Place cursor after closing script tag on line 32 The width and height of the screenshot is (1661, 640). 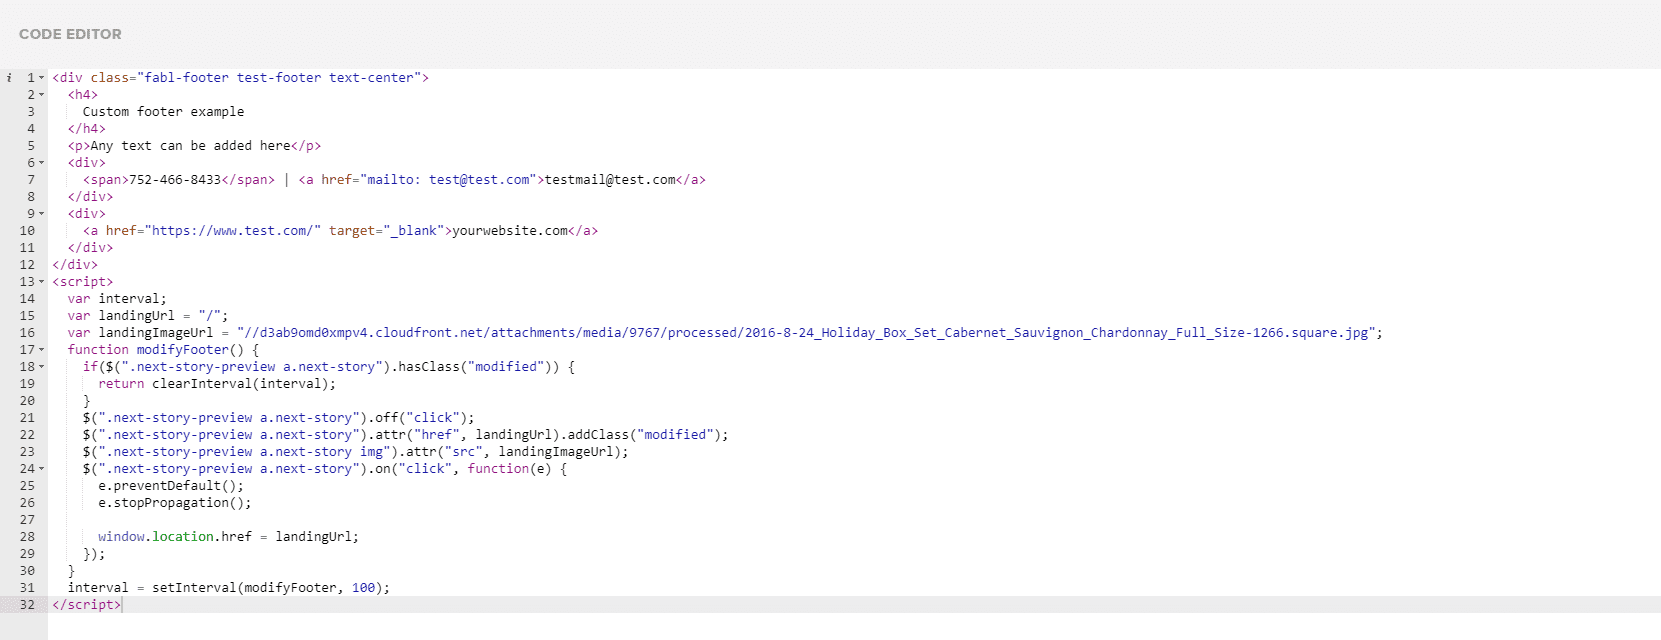(121, 605)
